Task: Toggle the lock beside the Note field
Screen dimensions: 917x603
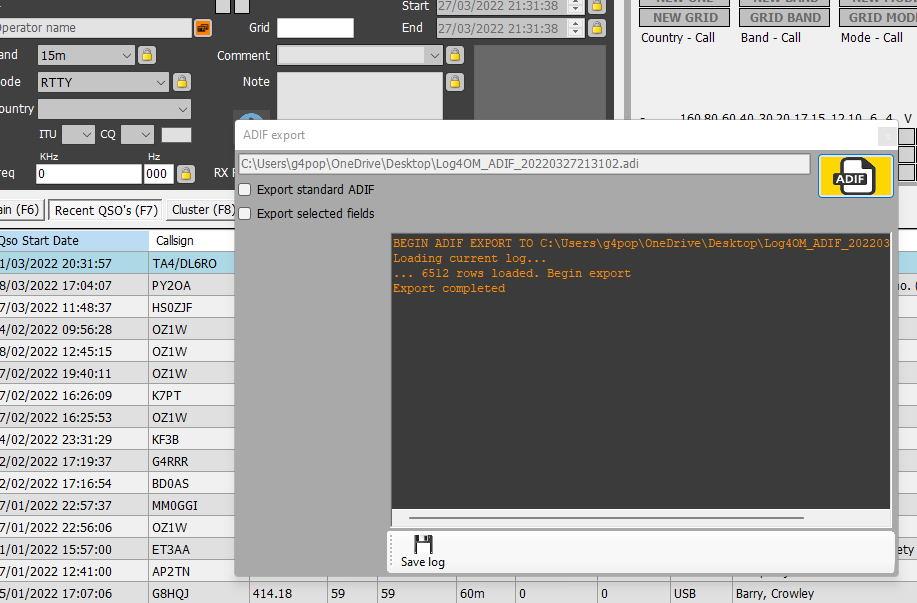Action: point(455,82)
